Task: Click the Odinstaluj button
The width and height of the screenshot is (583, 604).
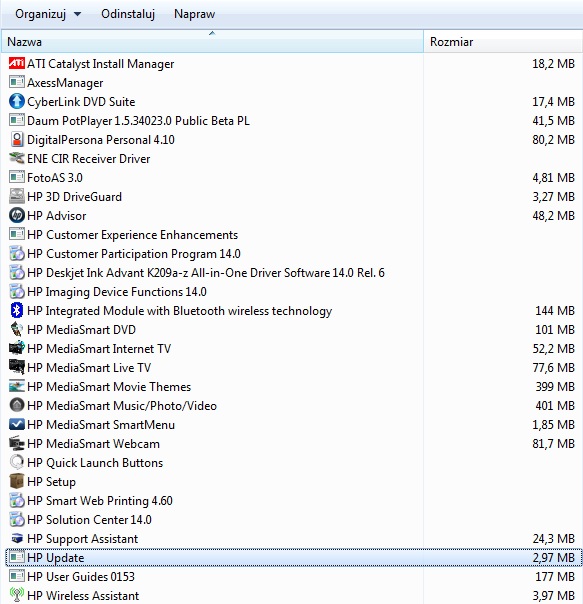Action: (128, 14)
